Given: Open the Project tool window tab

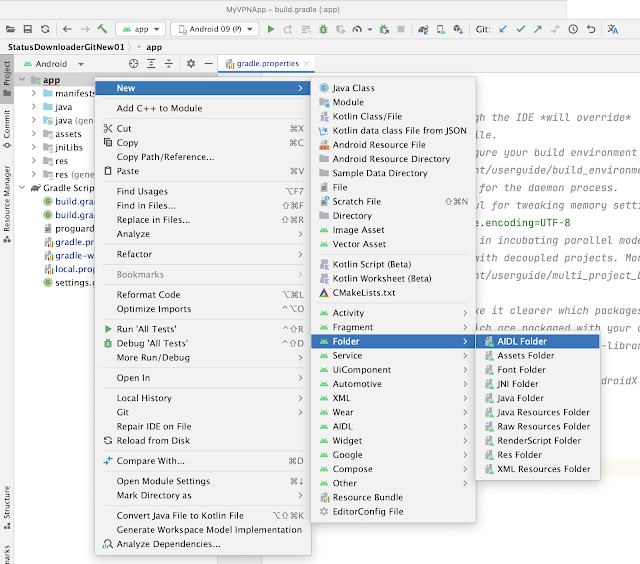Looking at the screenshot, I should (7, 78).
